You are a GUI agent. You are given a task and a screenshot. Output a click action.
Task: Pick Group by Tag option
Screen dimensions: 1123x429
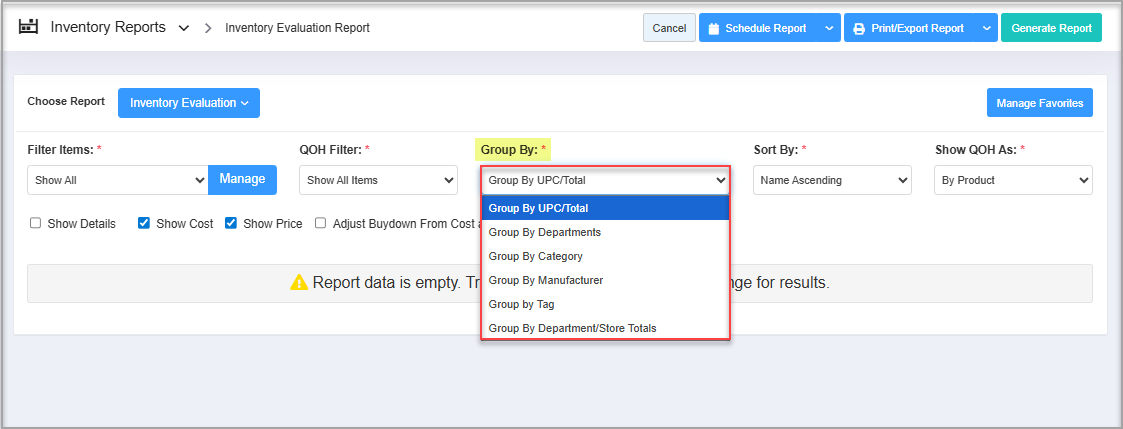tap(521, 304)
